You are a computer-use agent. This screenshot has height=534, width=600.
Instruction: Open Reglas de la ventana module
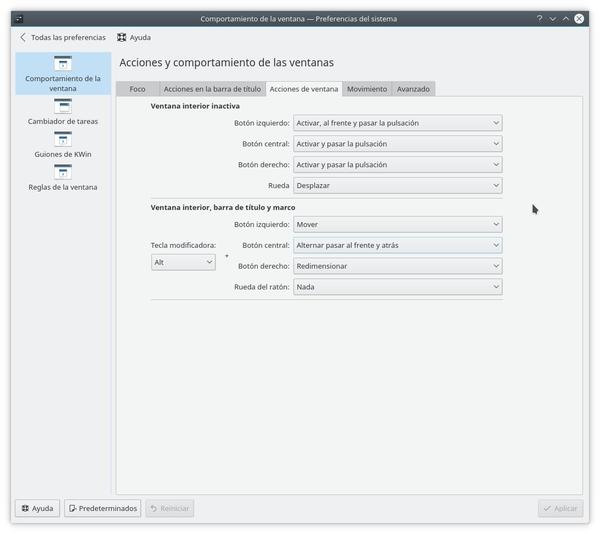(63, 172)
